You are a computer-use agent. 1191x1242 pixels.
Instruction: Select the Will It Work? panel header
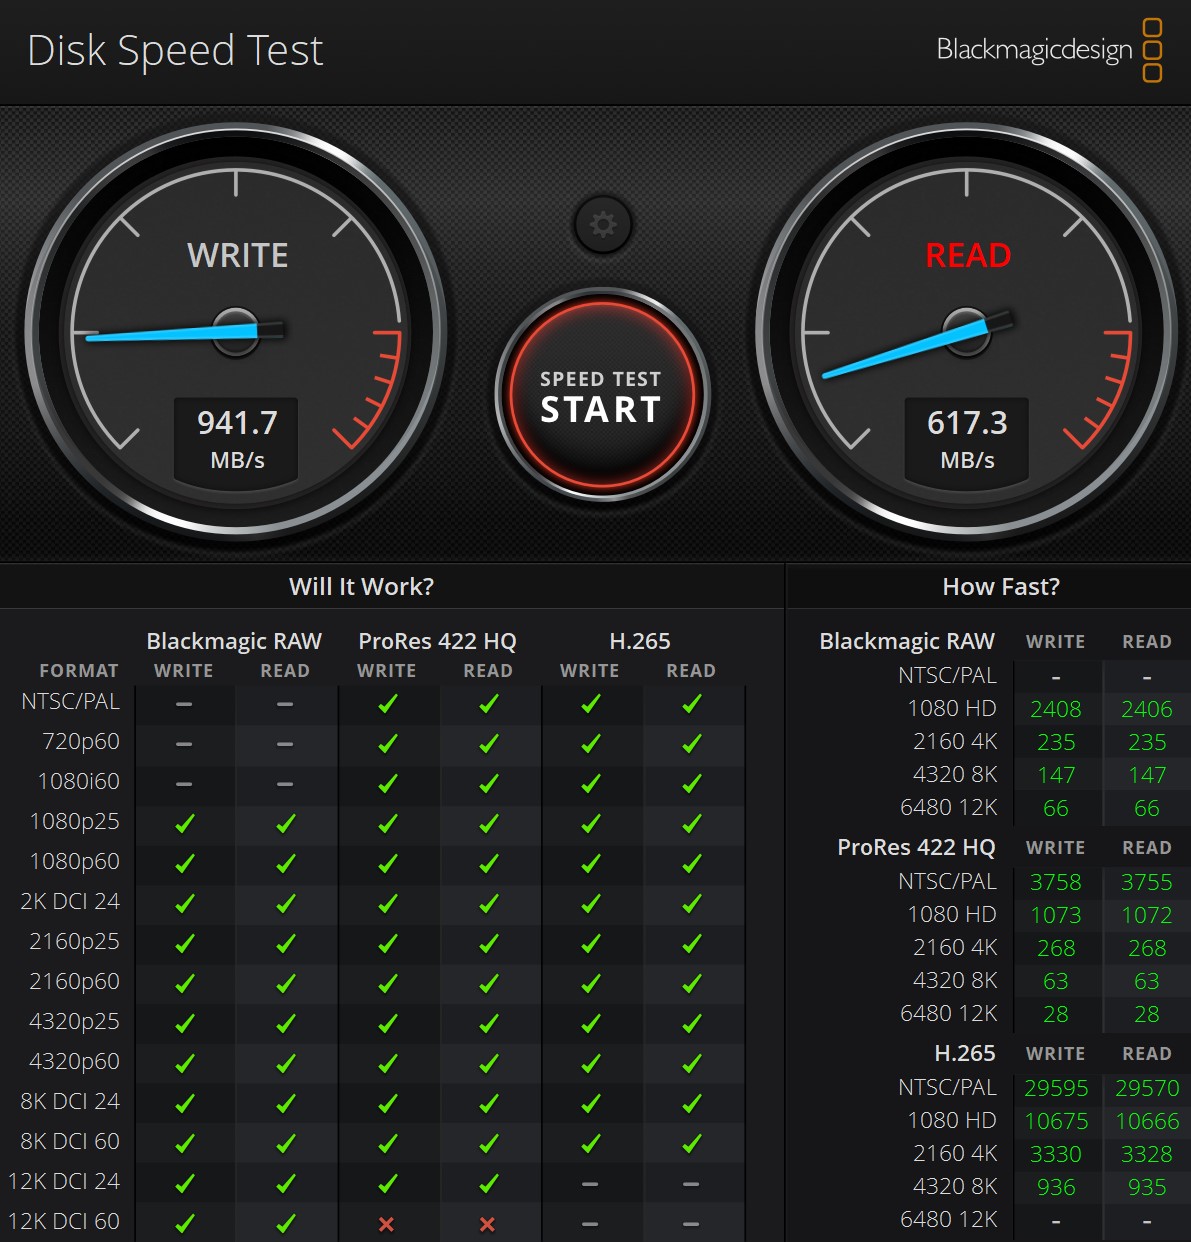(x=361, y=587)
